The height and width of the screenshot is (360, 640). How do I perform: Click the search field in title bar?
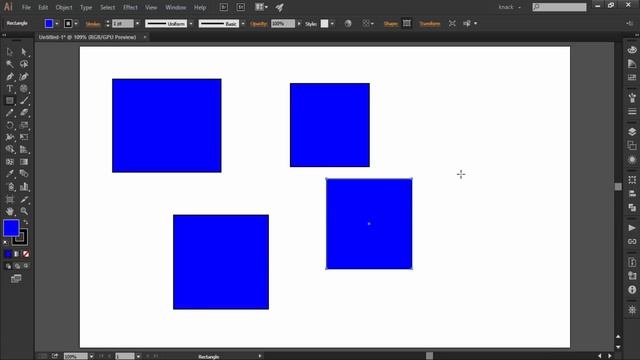coord(559,7)
